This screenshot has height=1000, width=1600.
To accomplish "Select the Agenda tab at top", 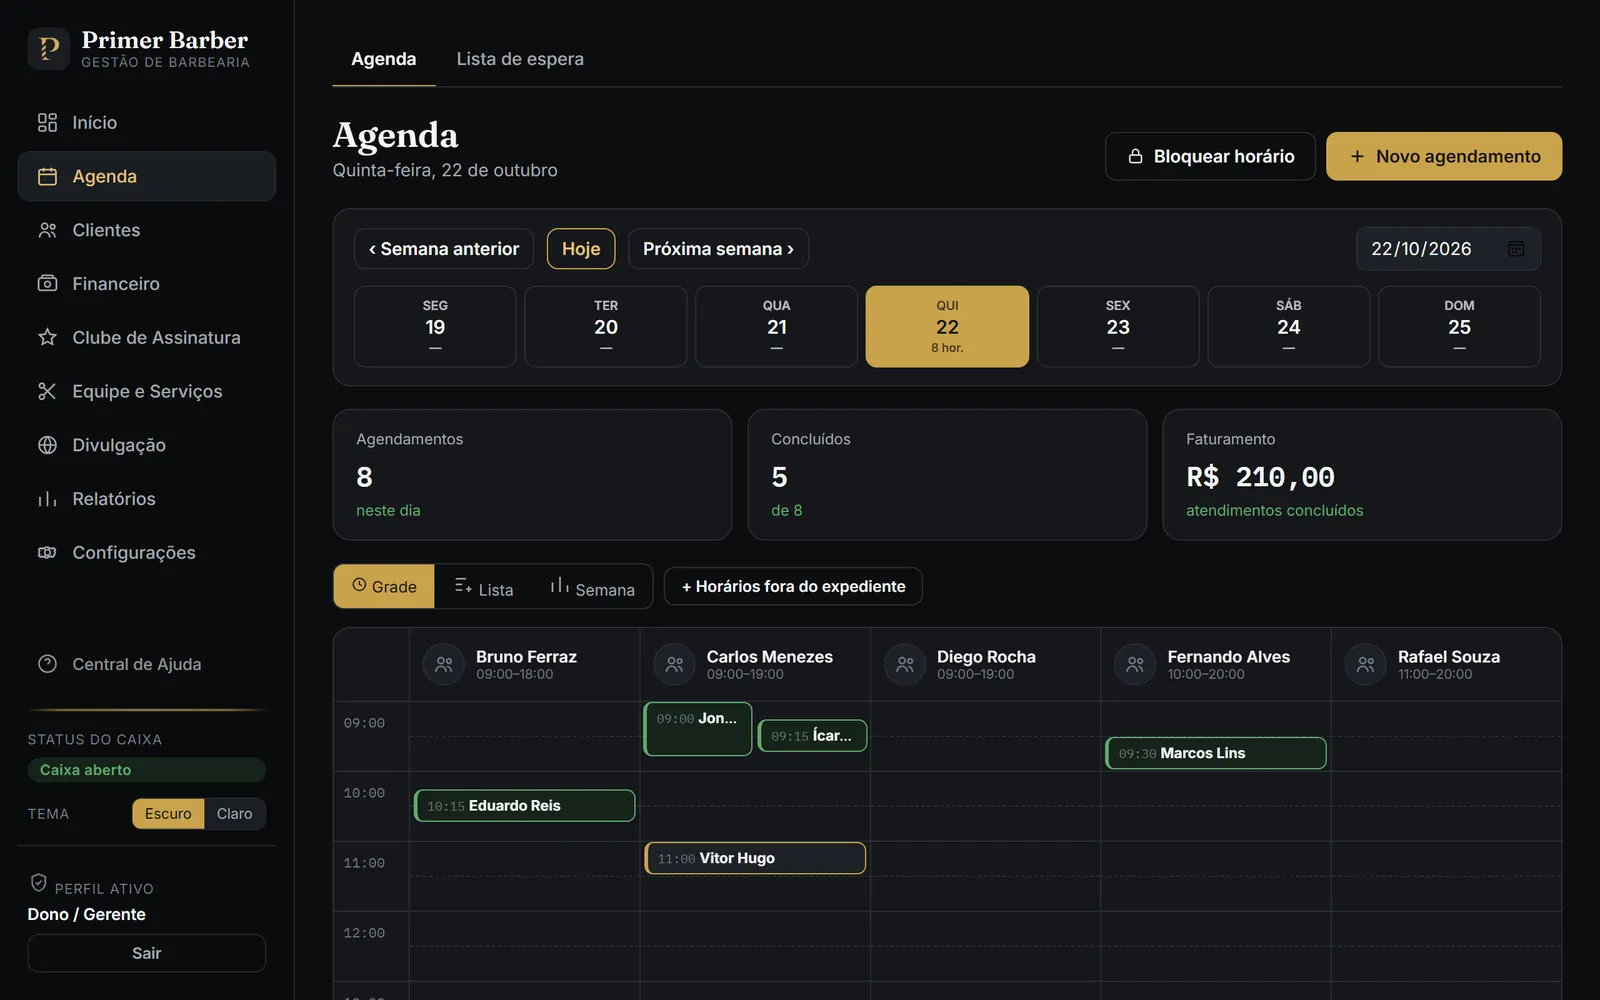I will pyautogui.click(x=384, y=59).
